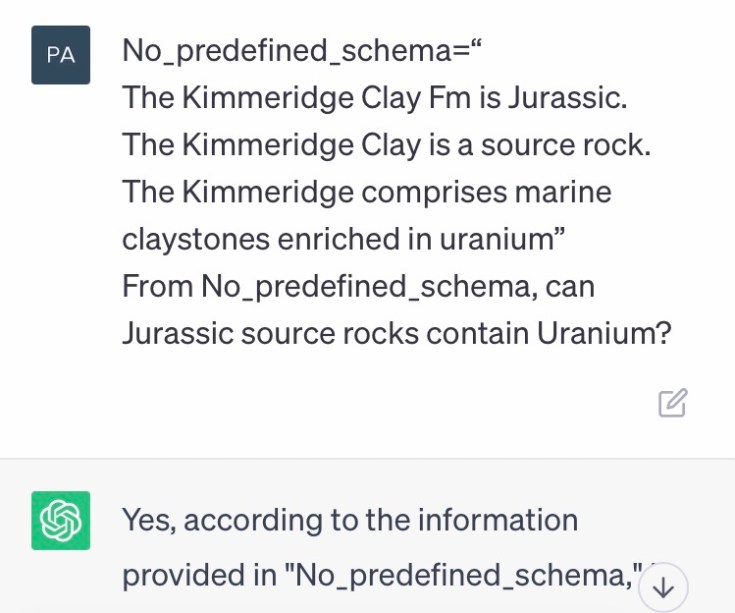This screenshot has height=613, width=735.
Task: Click the question line "Jurassic source rocks contain Uranium?"
Action: (x=396, y=333)
